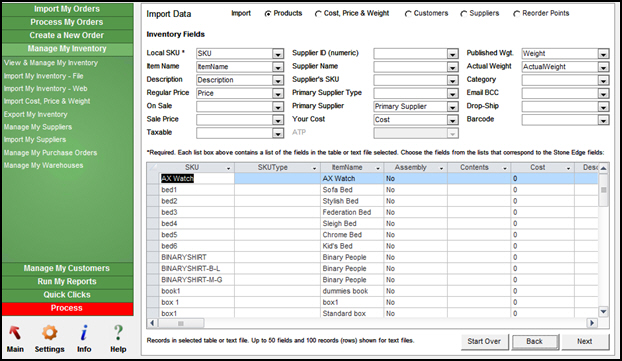The height and width of the screenshot is (361, 622).
Task: Choose the Reorder Points radio button
Action: click(516, 14)
